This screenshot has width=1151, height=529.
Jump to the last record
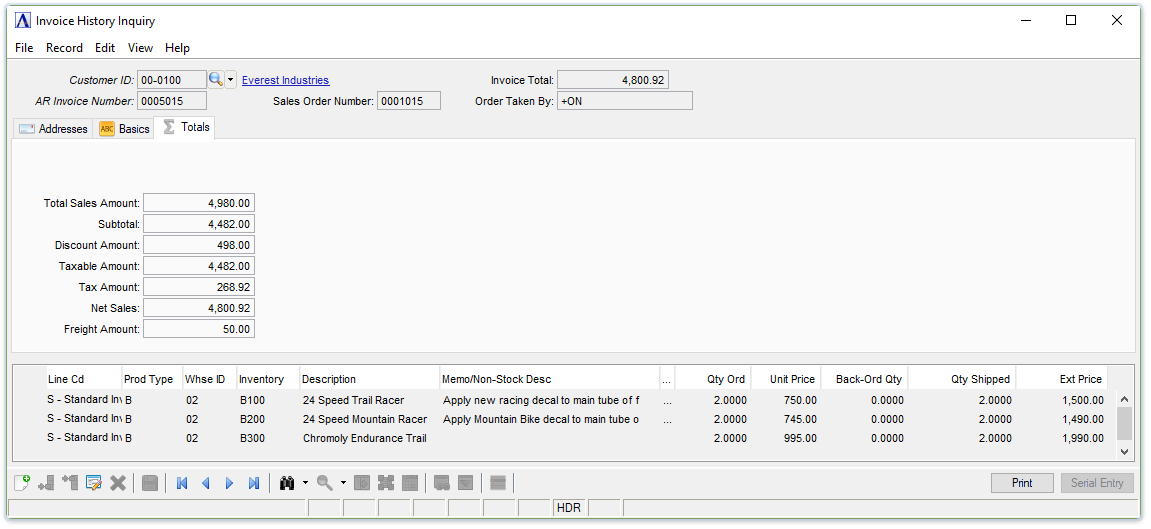pos(254,483)
